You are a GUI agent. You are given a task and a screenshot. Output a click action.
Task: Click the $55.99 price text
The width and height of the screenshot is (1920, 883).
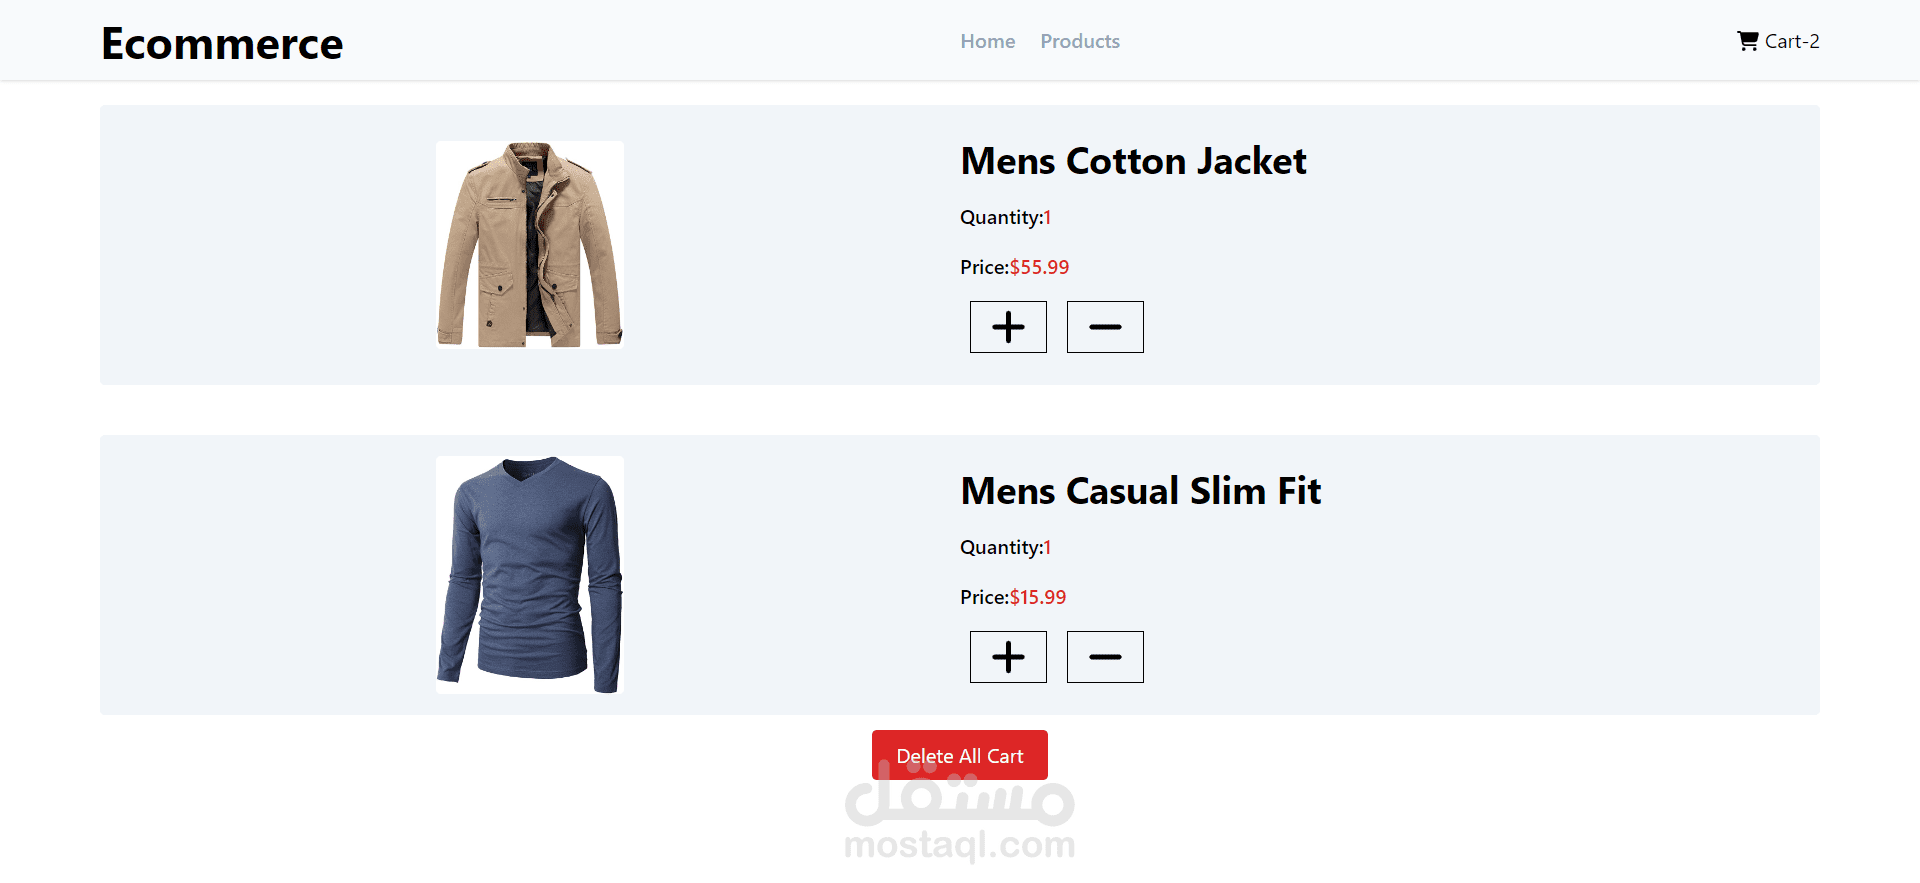(x=1039, y=267)
